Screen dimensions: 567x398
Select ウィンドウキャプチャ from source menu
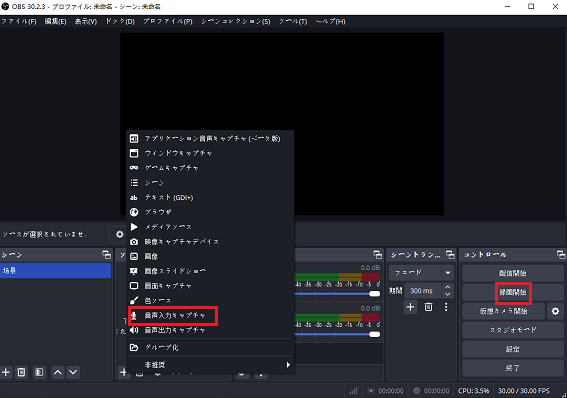click(x=210, y=153)
